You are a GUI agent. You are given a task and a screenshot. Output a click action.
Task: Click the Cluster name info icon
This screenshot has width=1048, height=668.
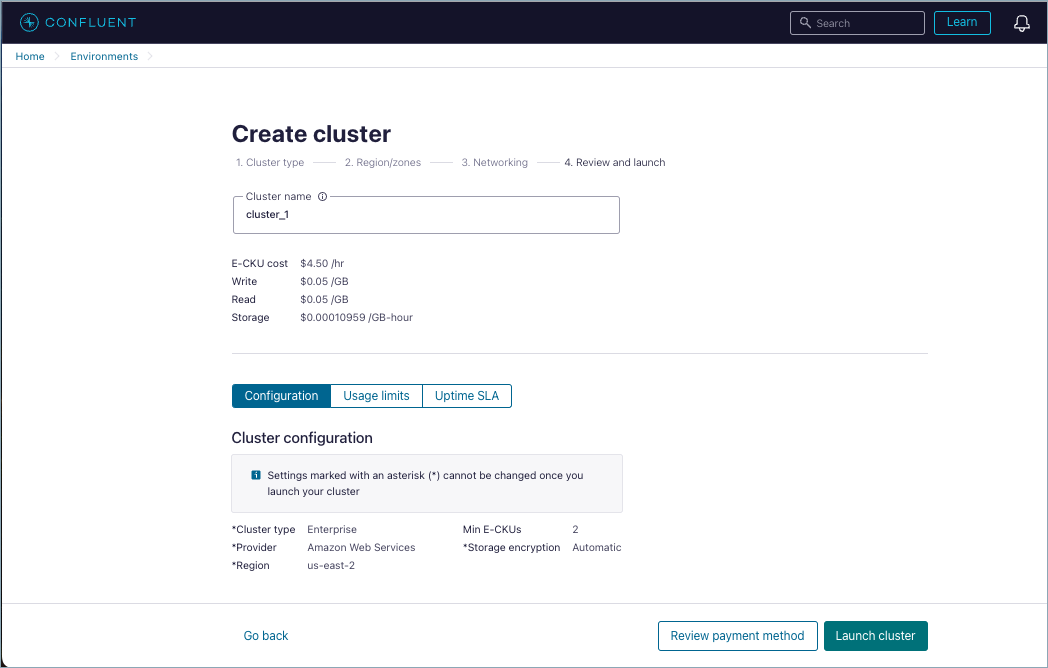[x=321, y=196]
